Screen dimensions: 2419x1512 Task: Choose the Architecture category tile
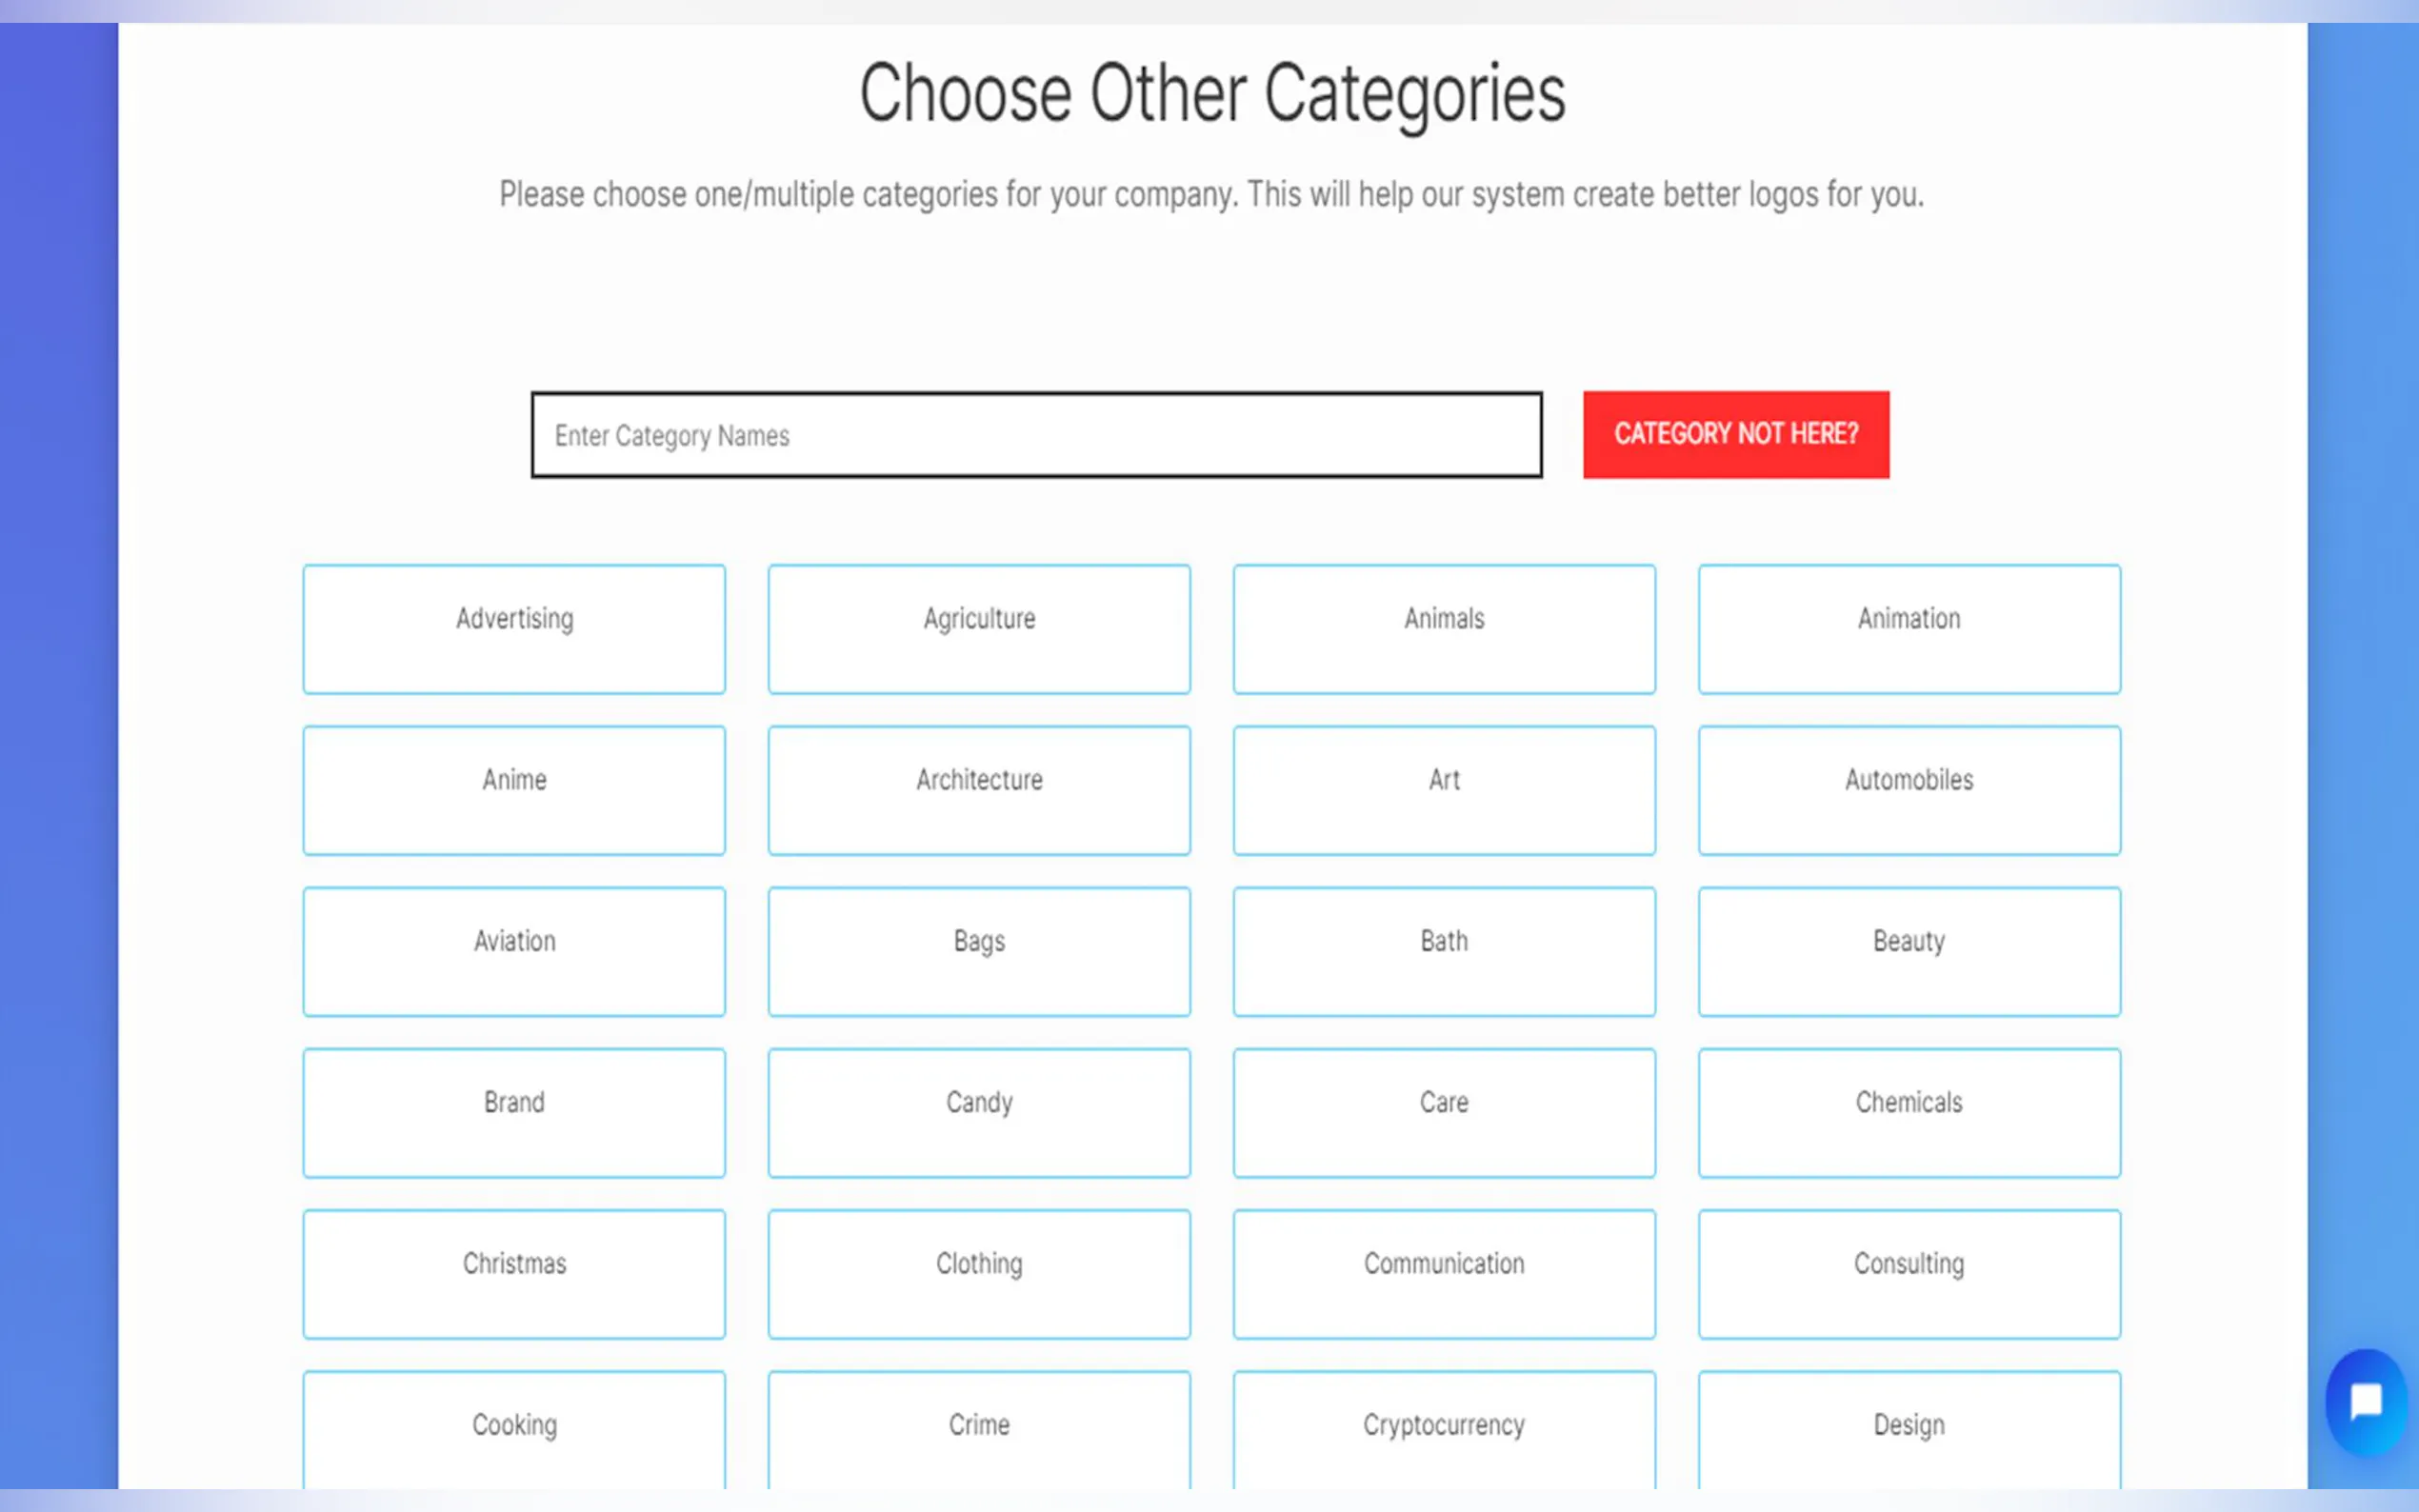coord(979,790)
